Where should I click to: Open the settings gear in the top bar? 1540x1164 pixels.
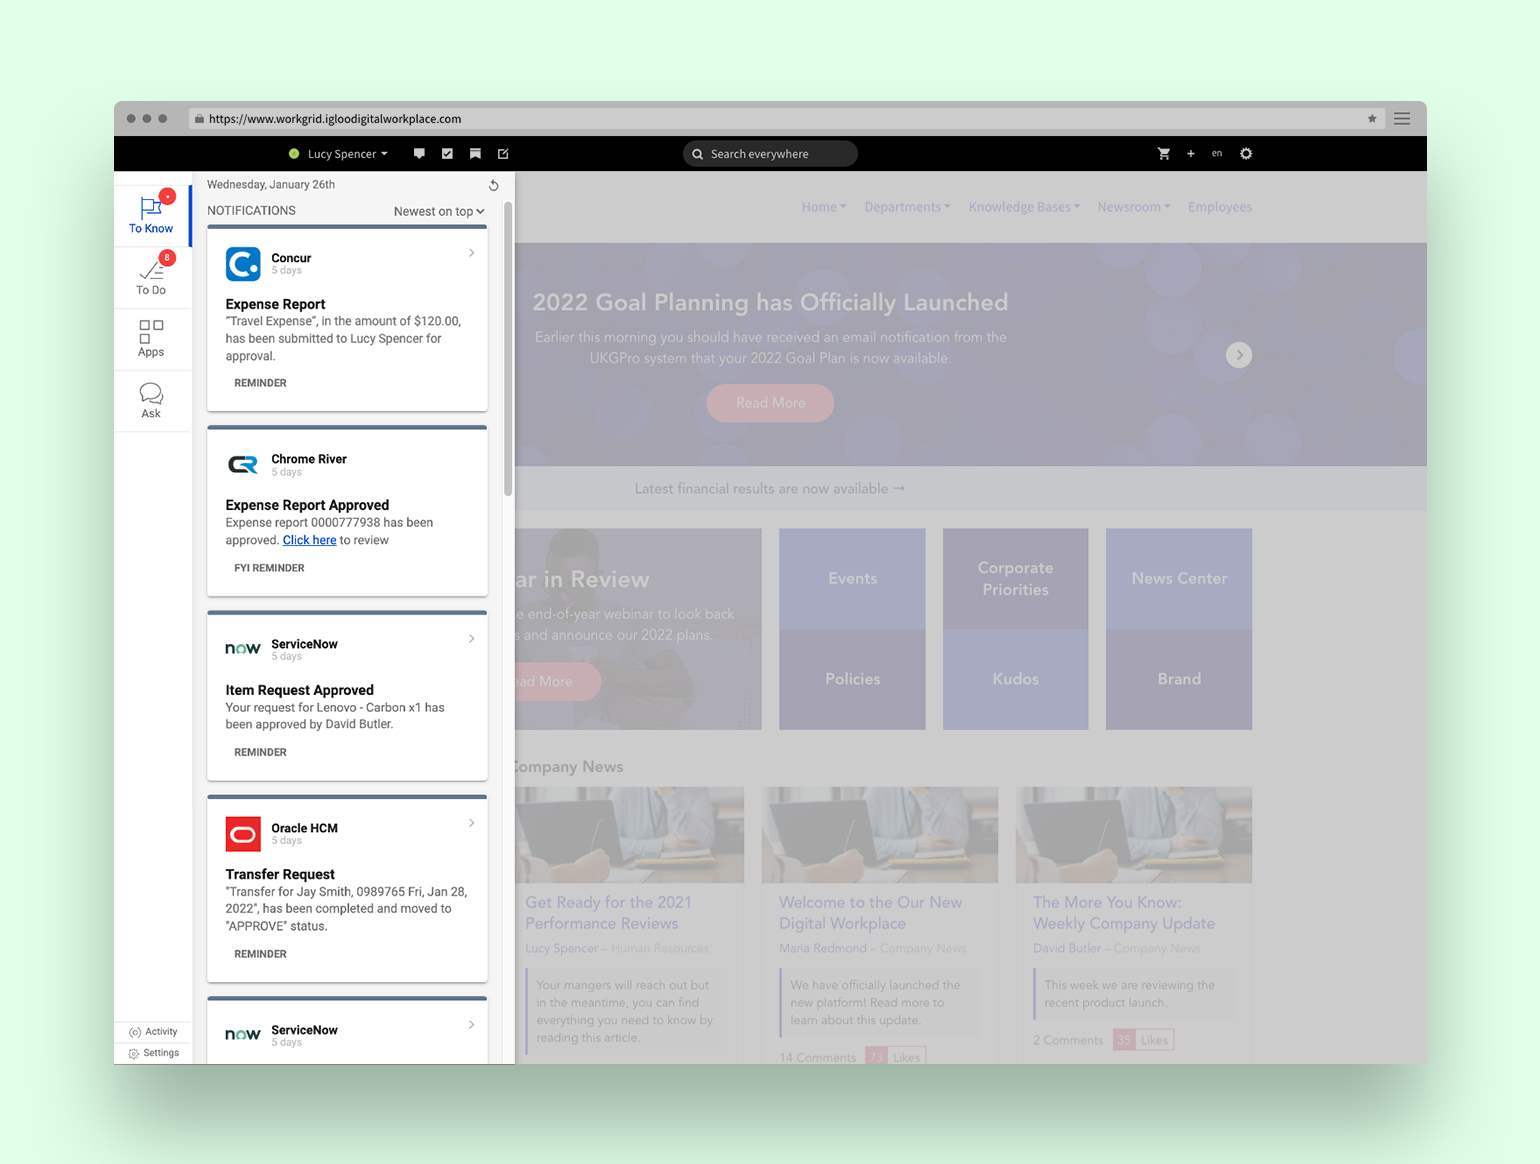(1246, 153)
